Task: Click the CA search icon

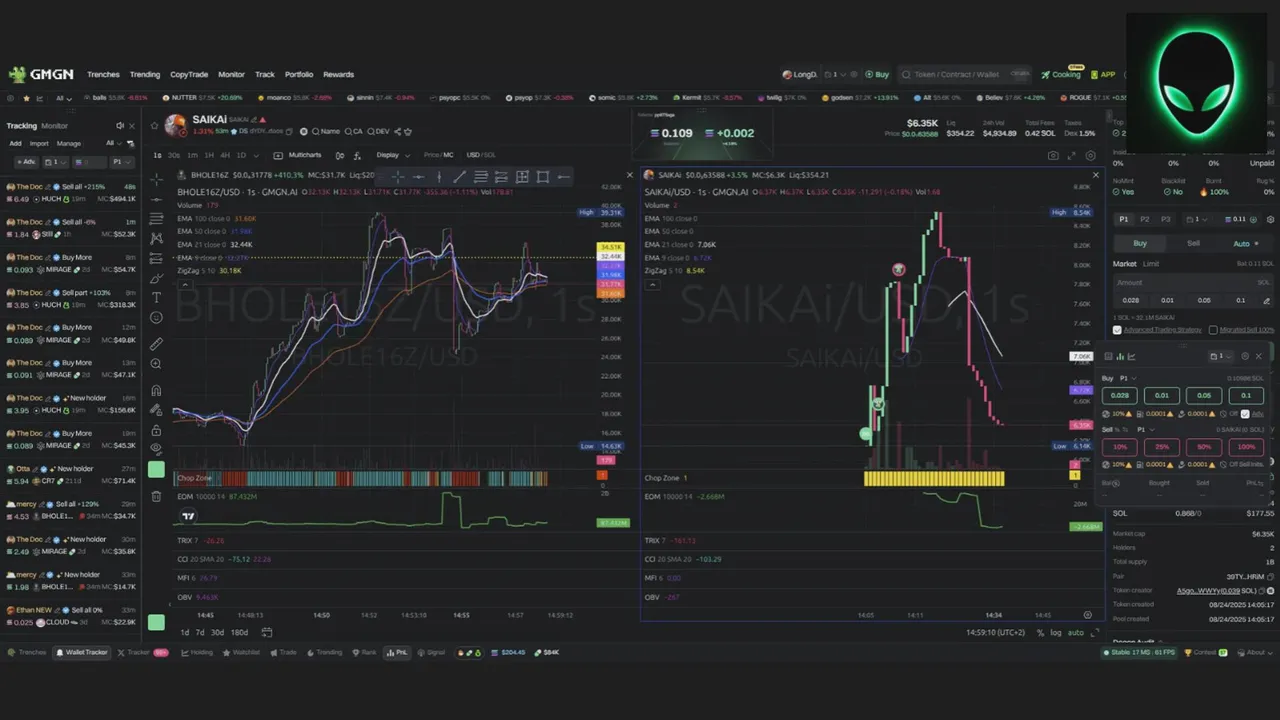Action: 353,131
